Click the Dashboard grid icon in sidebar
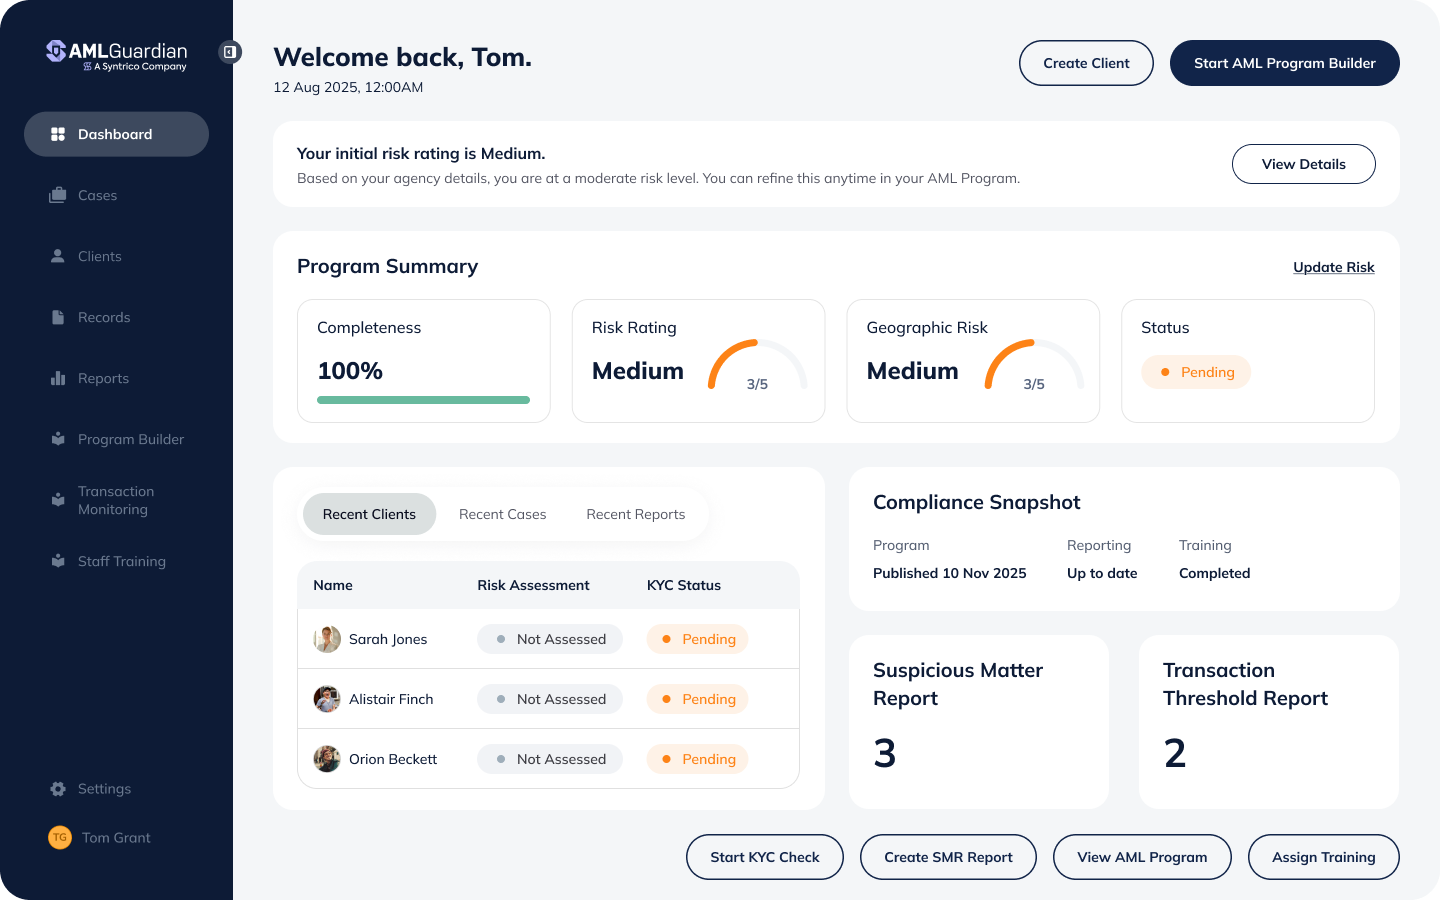The height and width of the screenshot is (900, 1440). click(x=58, y=134)
